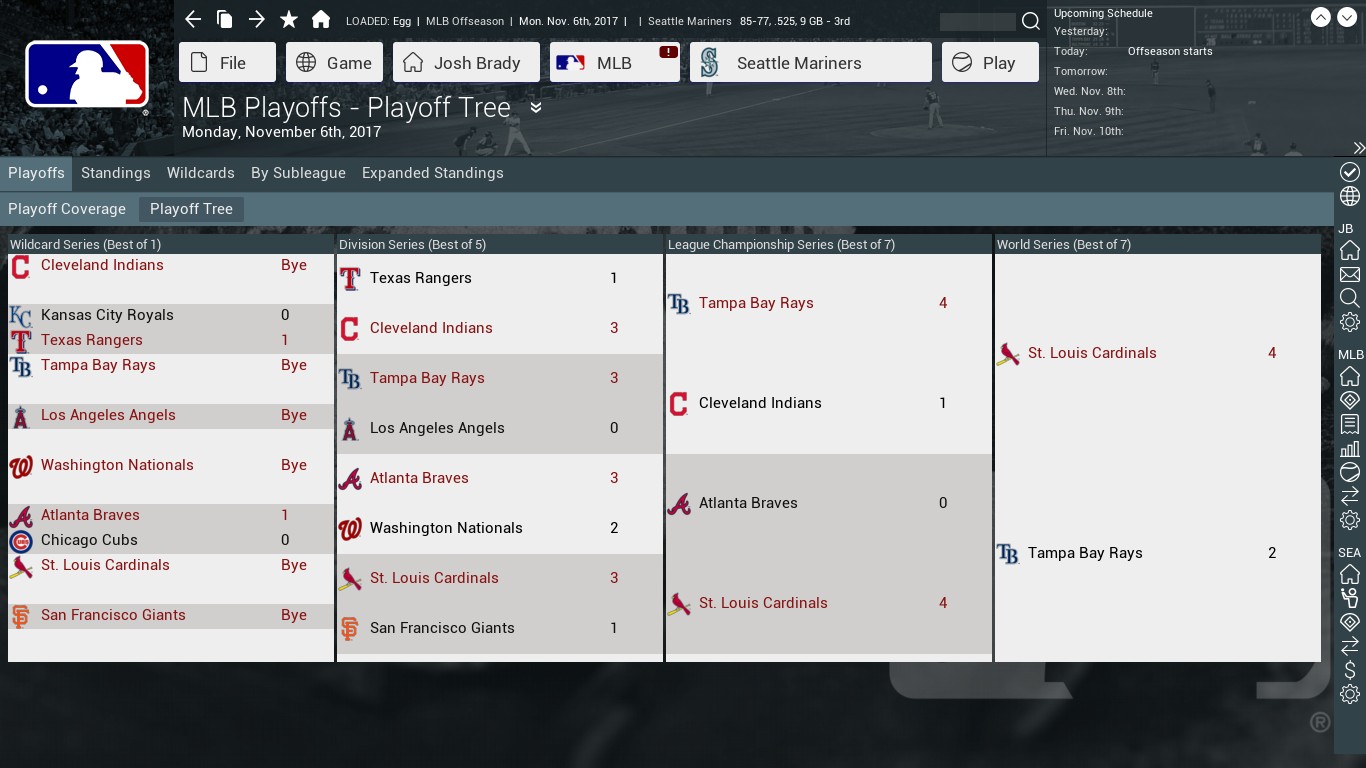The height and width of the screenshot is (768, 1366).
Task: Switch to the Standings tab
Action: click(116, 173)
